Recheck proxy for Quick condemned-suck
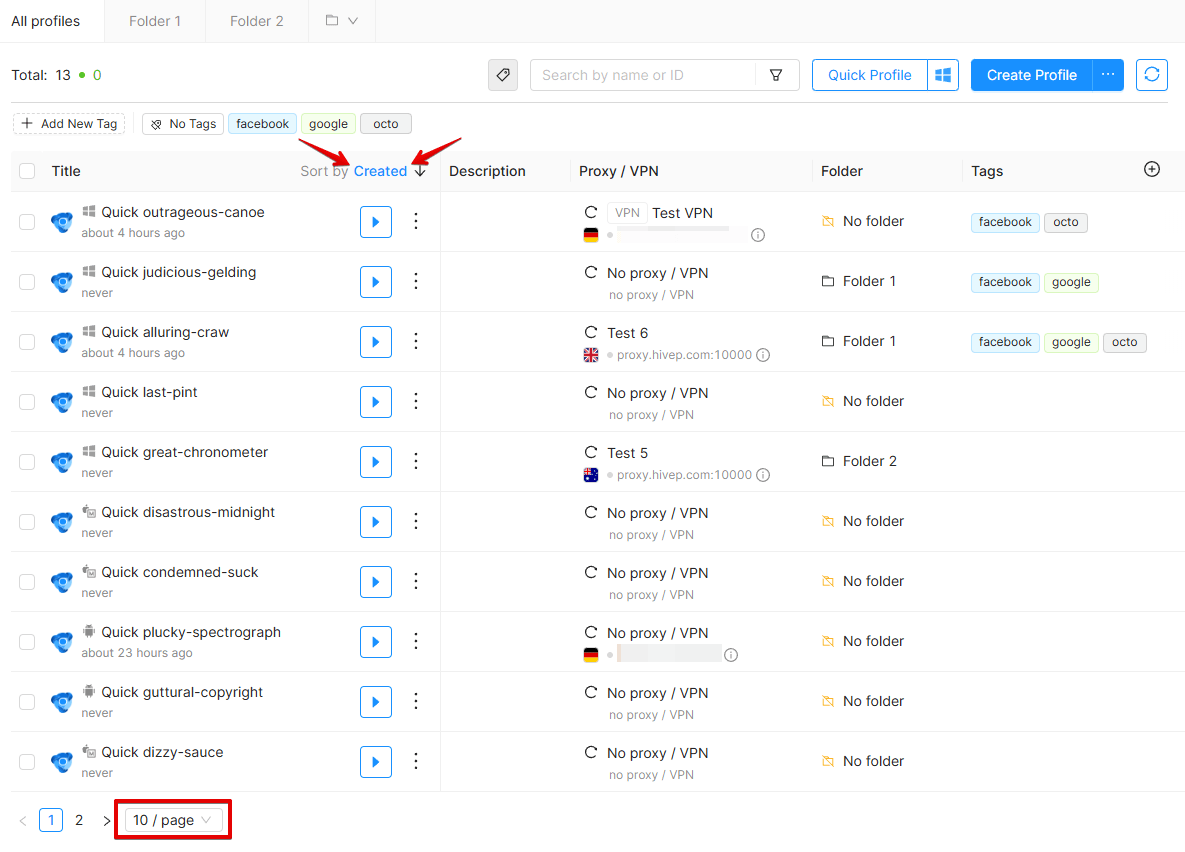 591,572
